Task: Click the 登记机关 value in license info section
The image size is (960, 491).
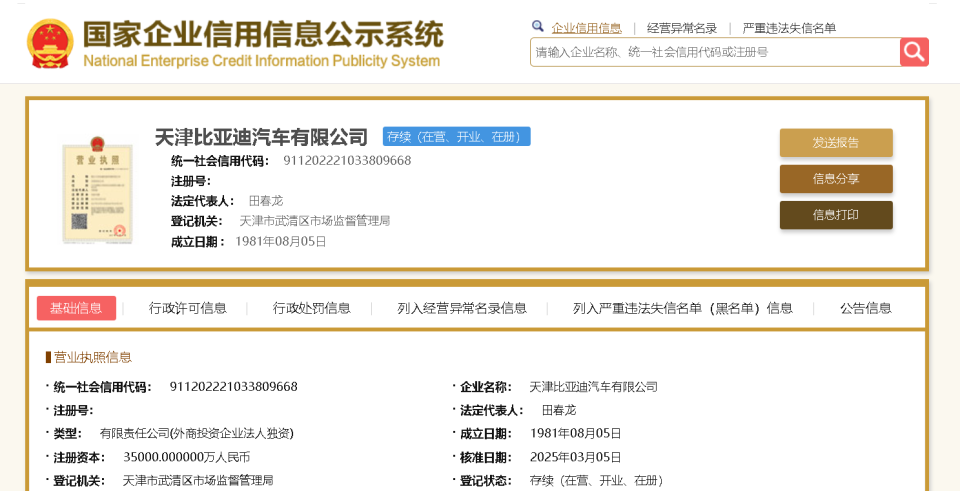Action: [x=198, y=481]
